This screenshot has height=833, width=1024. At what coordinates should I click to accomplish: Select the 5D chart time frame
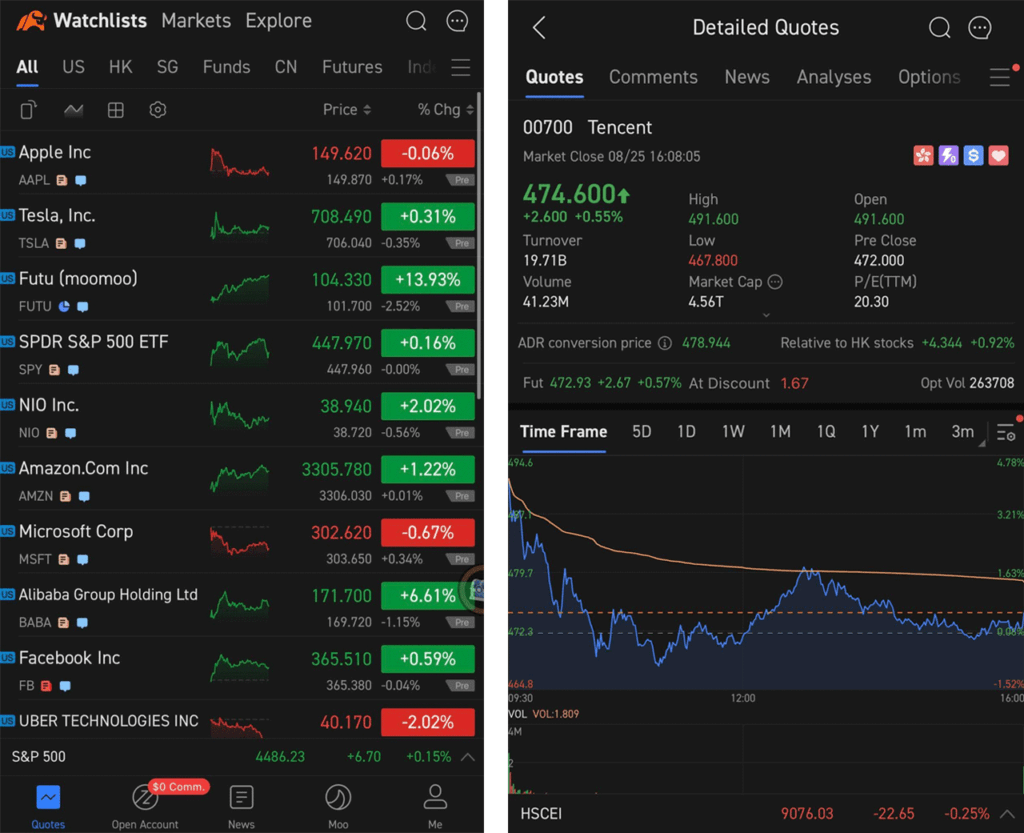pos(641,432)
